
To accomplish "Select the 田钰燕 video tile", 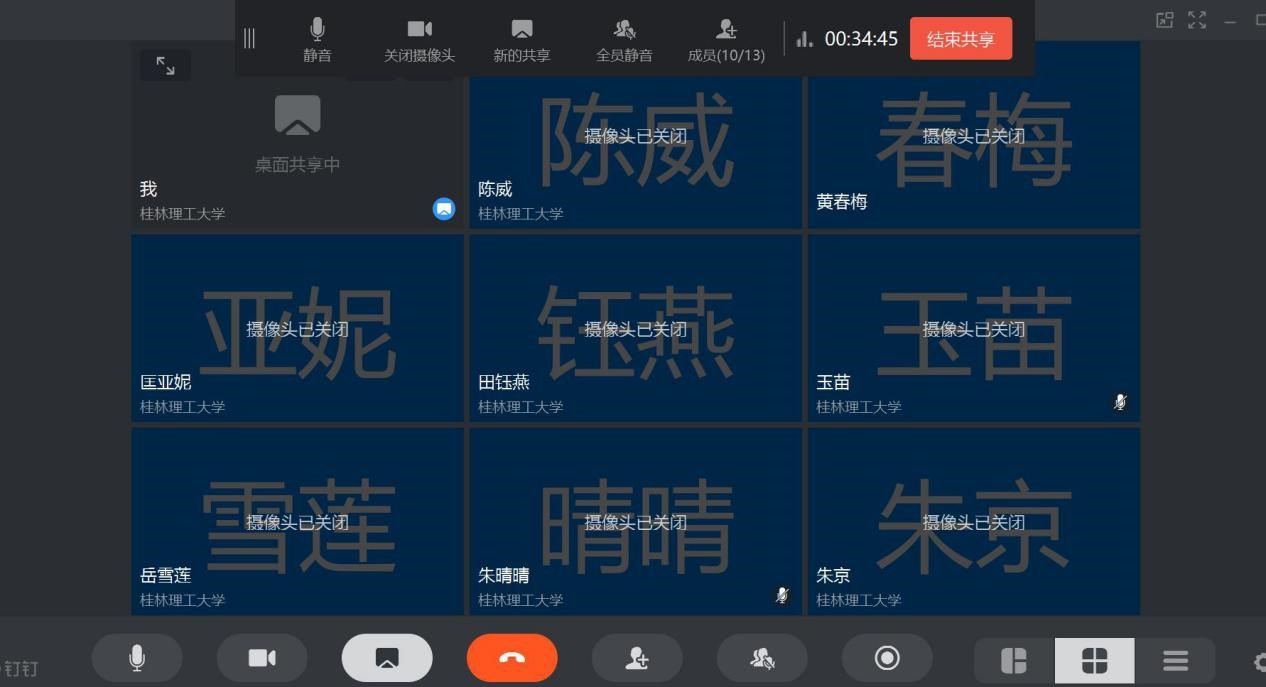I will (636, 328).
